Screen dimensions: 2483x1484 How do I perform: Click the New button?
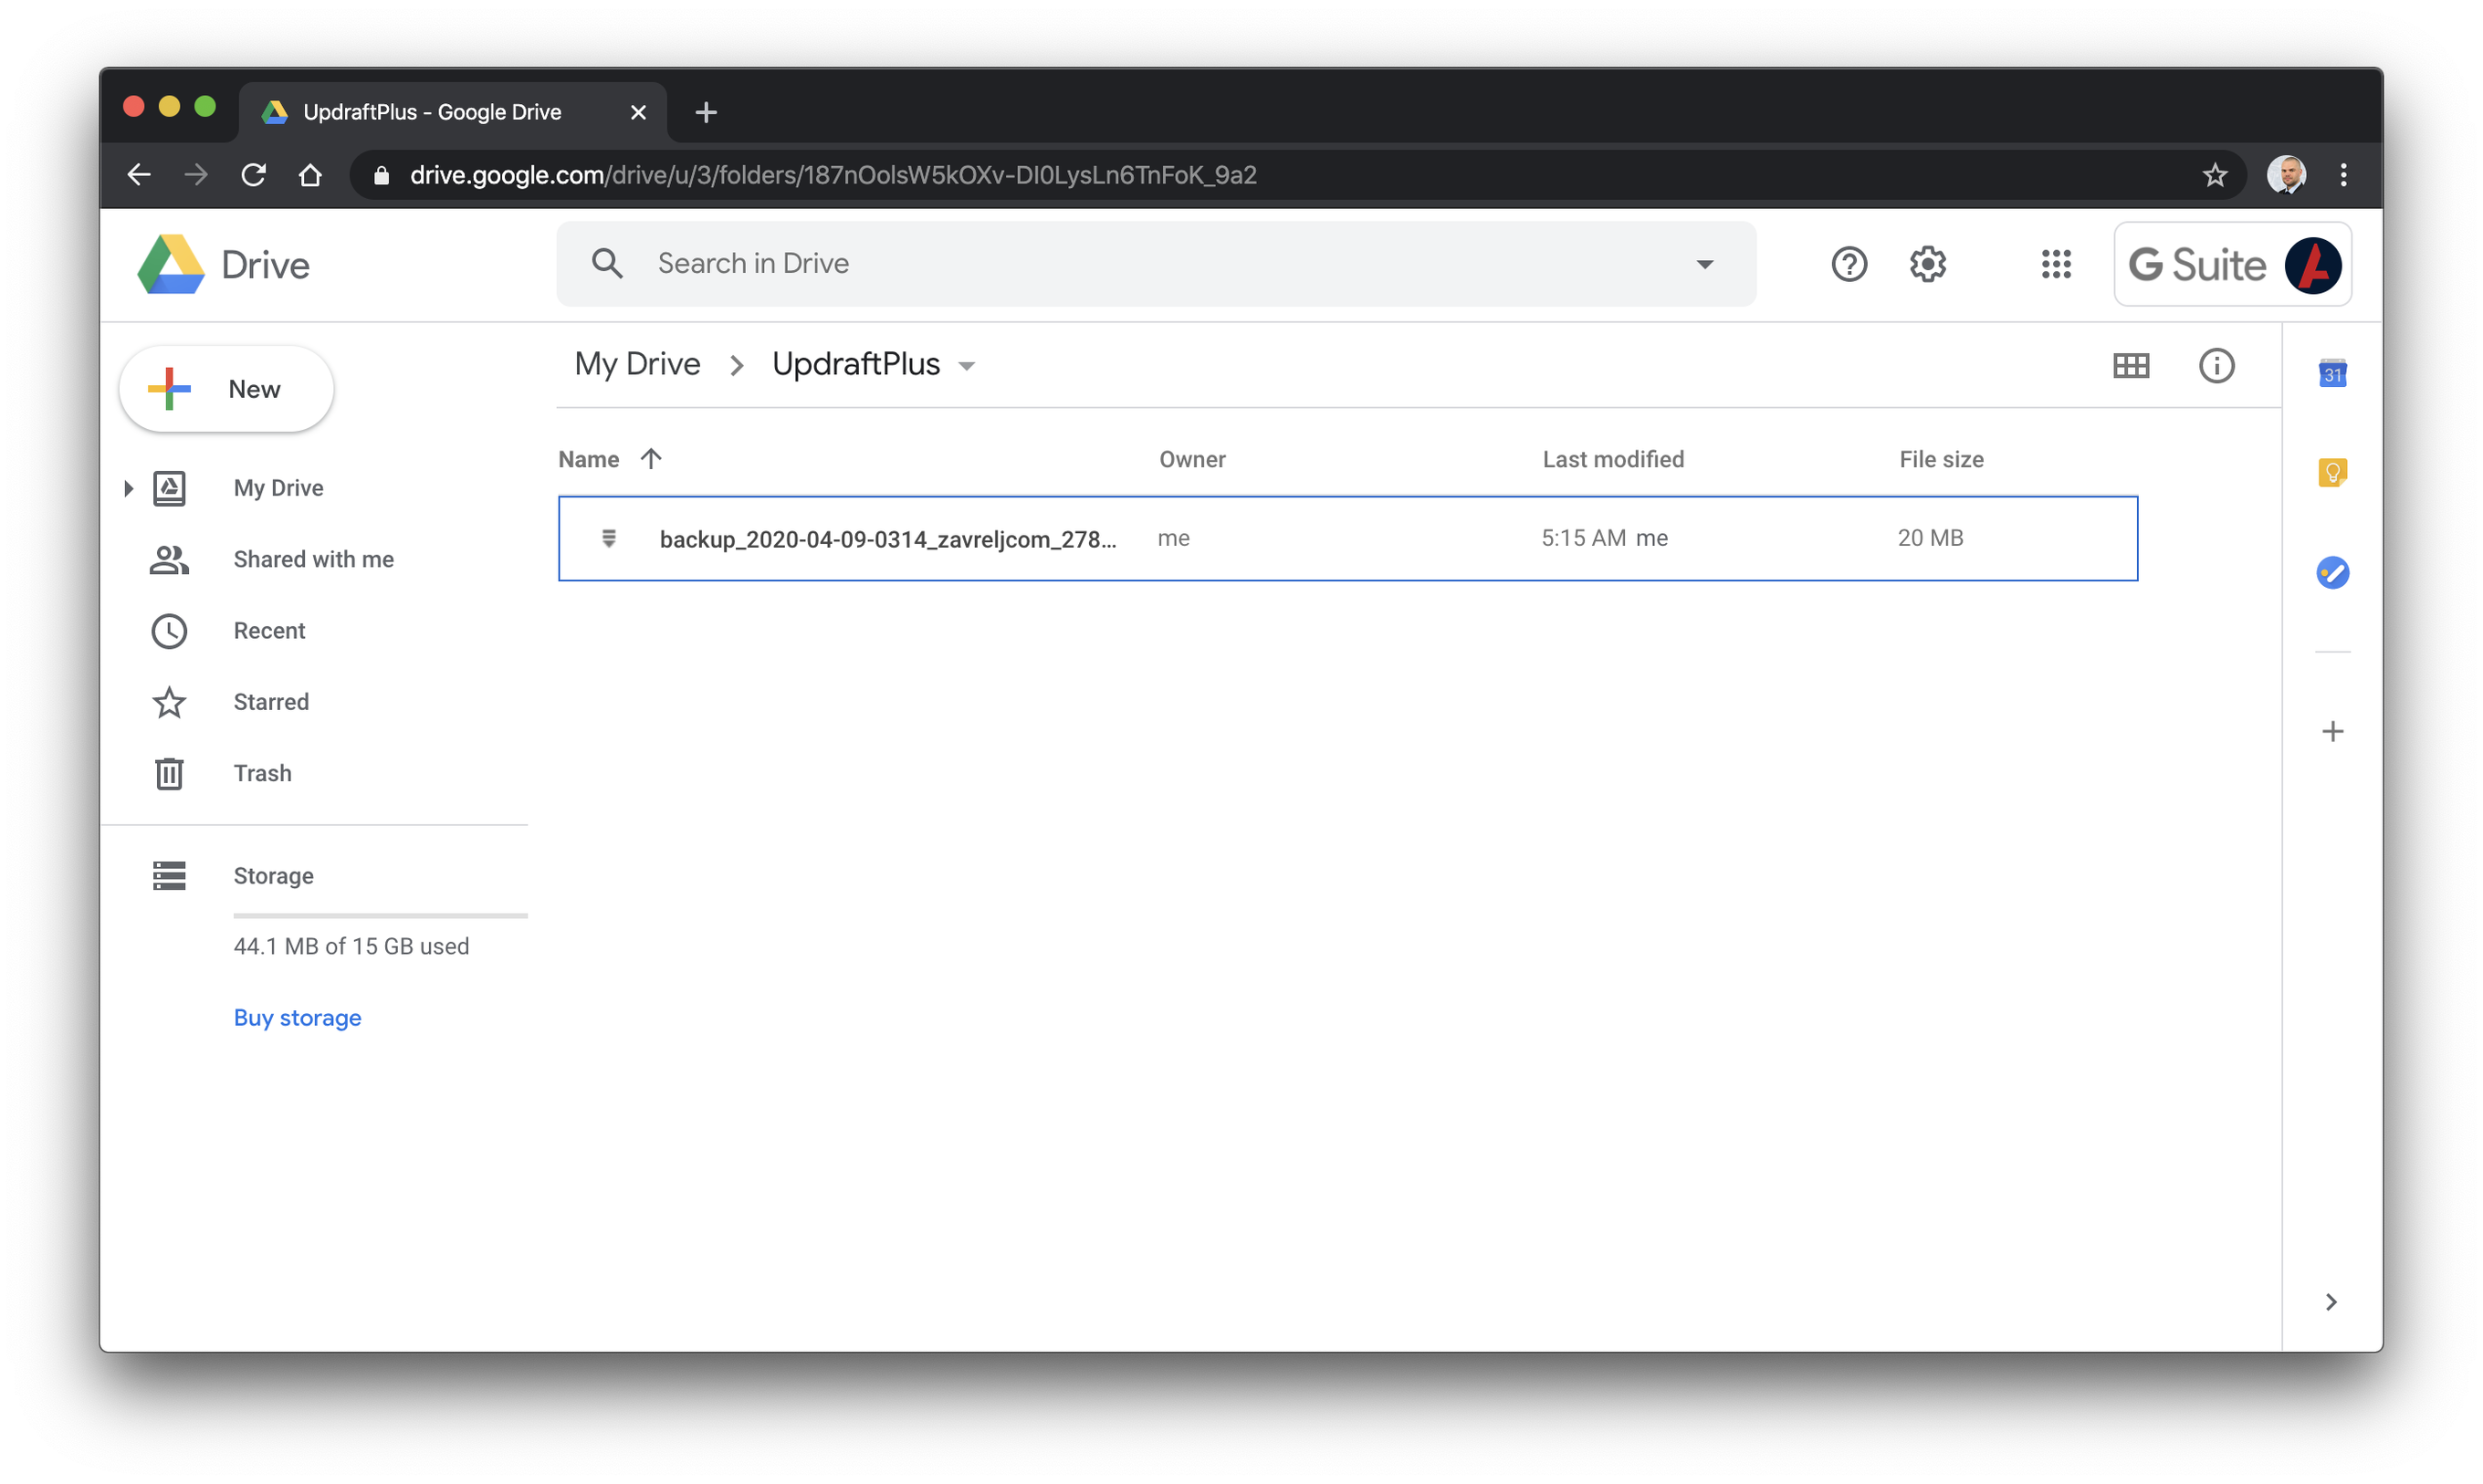(x=226, y=390)
